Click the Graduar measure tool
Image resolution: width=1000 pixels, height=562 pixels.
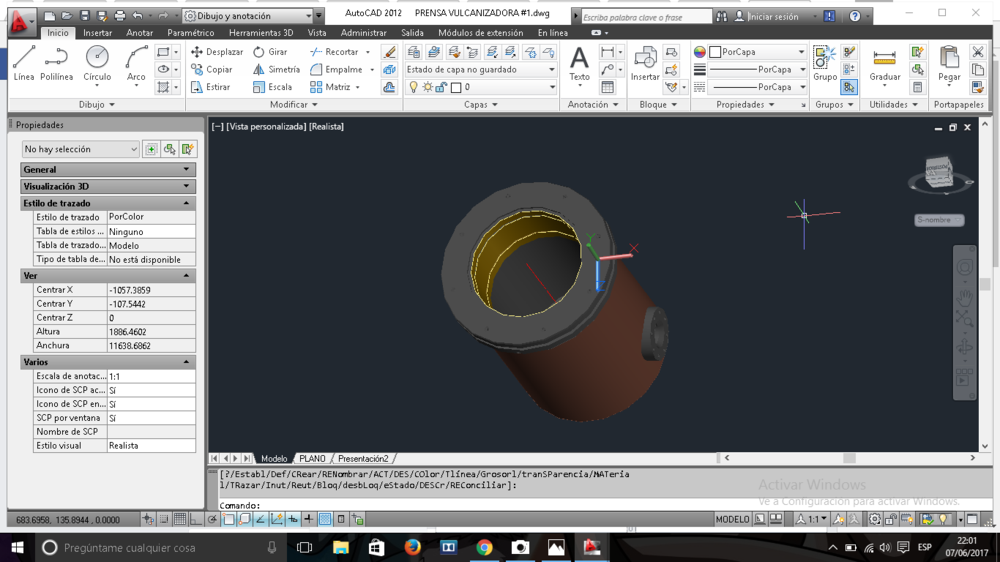884,64
